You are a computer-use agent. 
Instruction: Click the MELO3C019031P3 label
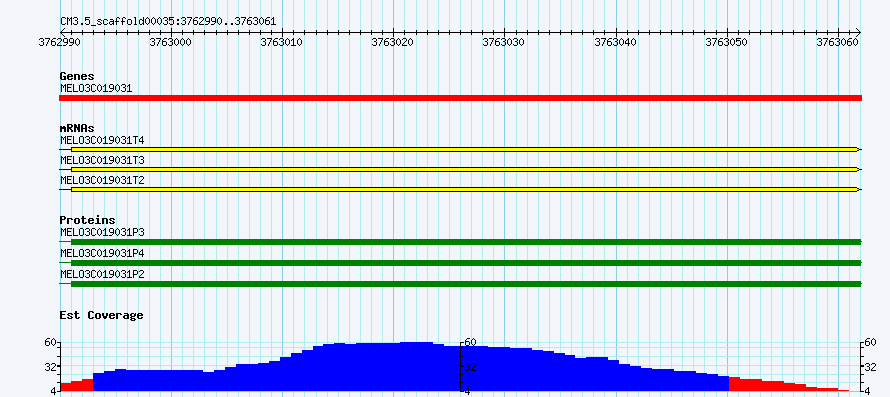point(102,232)
